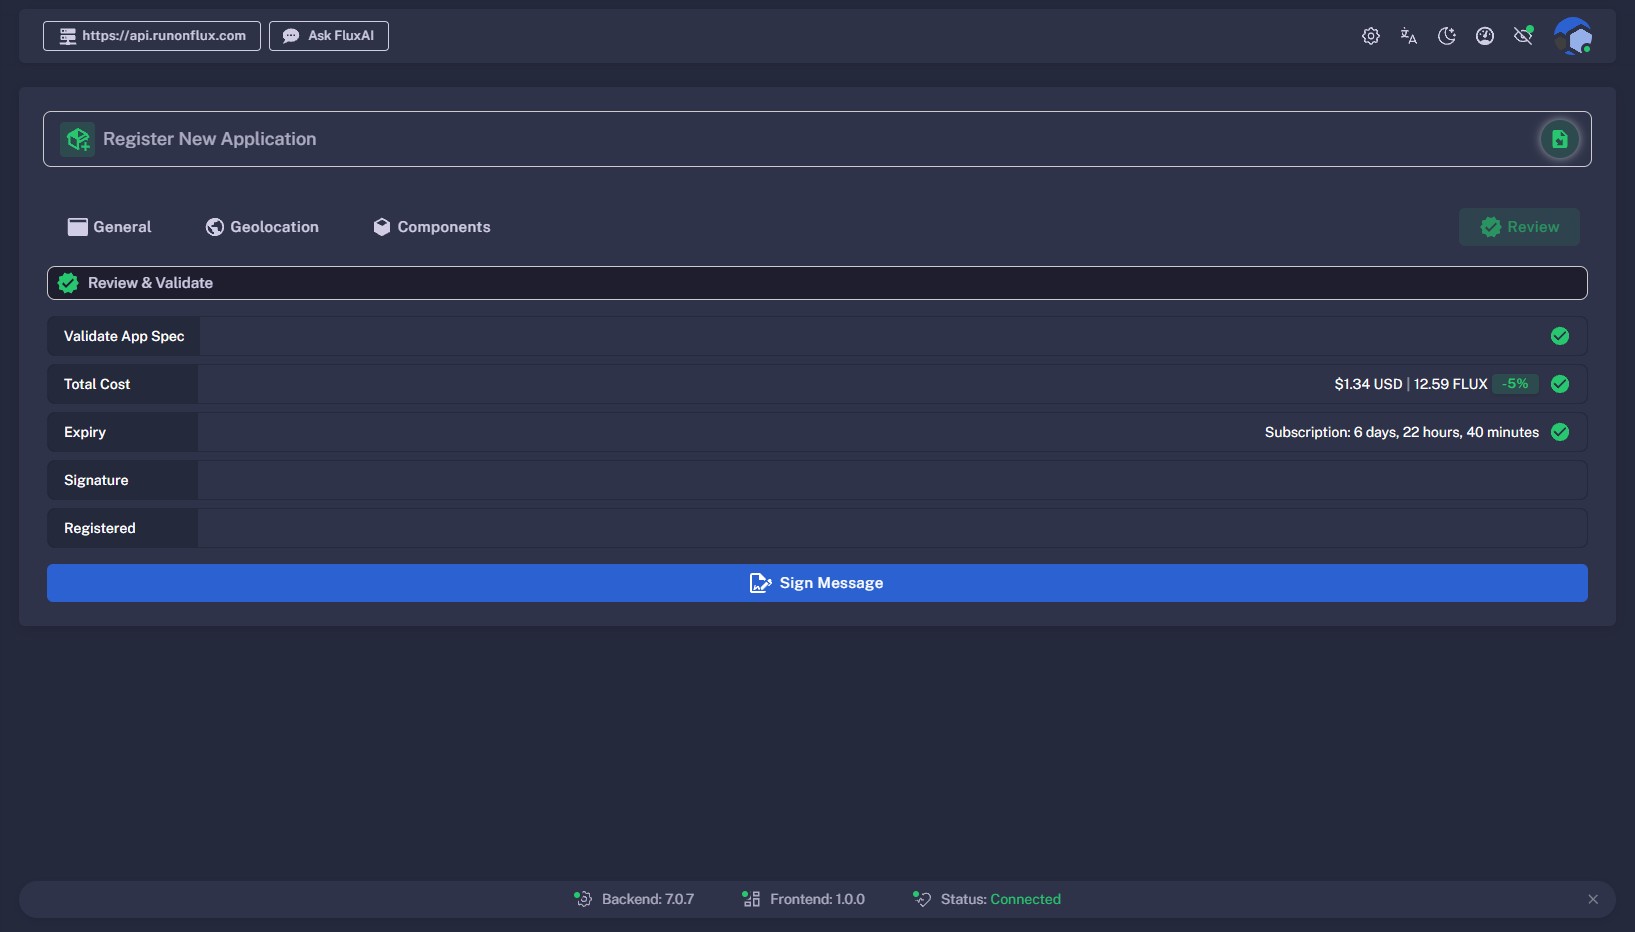Click the Validate App Spec green checkmark
The height and width of the screenshot is (932, 1635).
1559,336
